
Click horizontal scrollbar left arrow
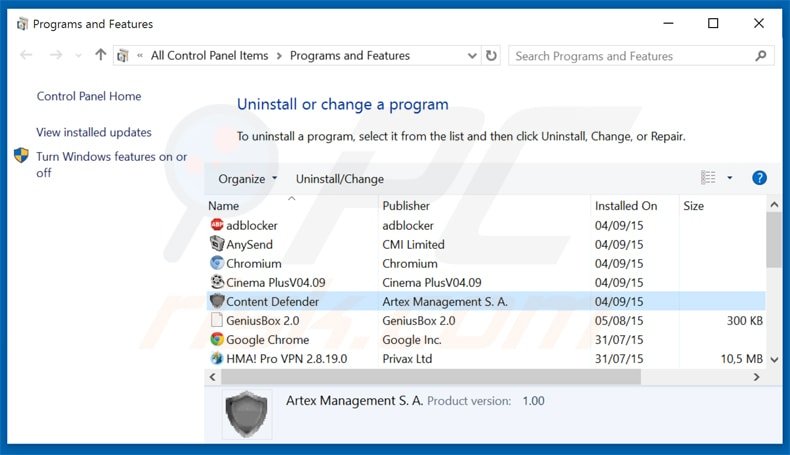pos(213,377)
